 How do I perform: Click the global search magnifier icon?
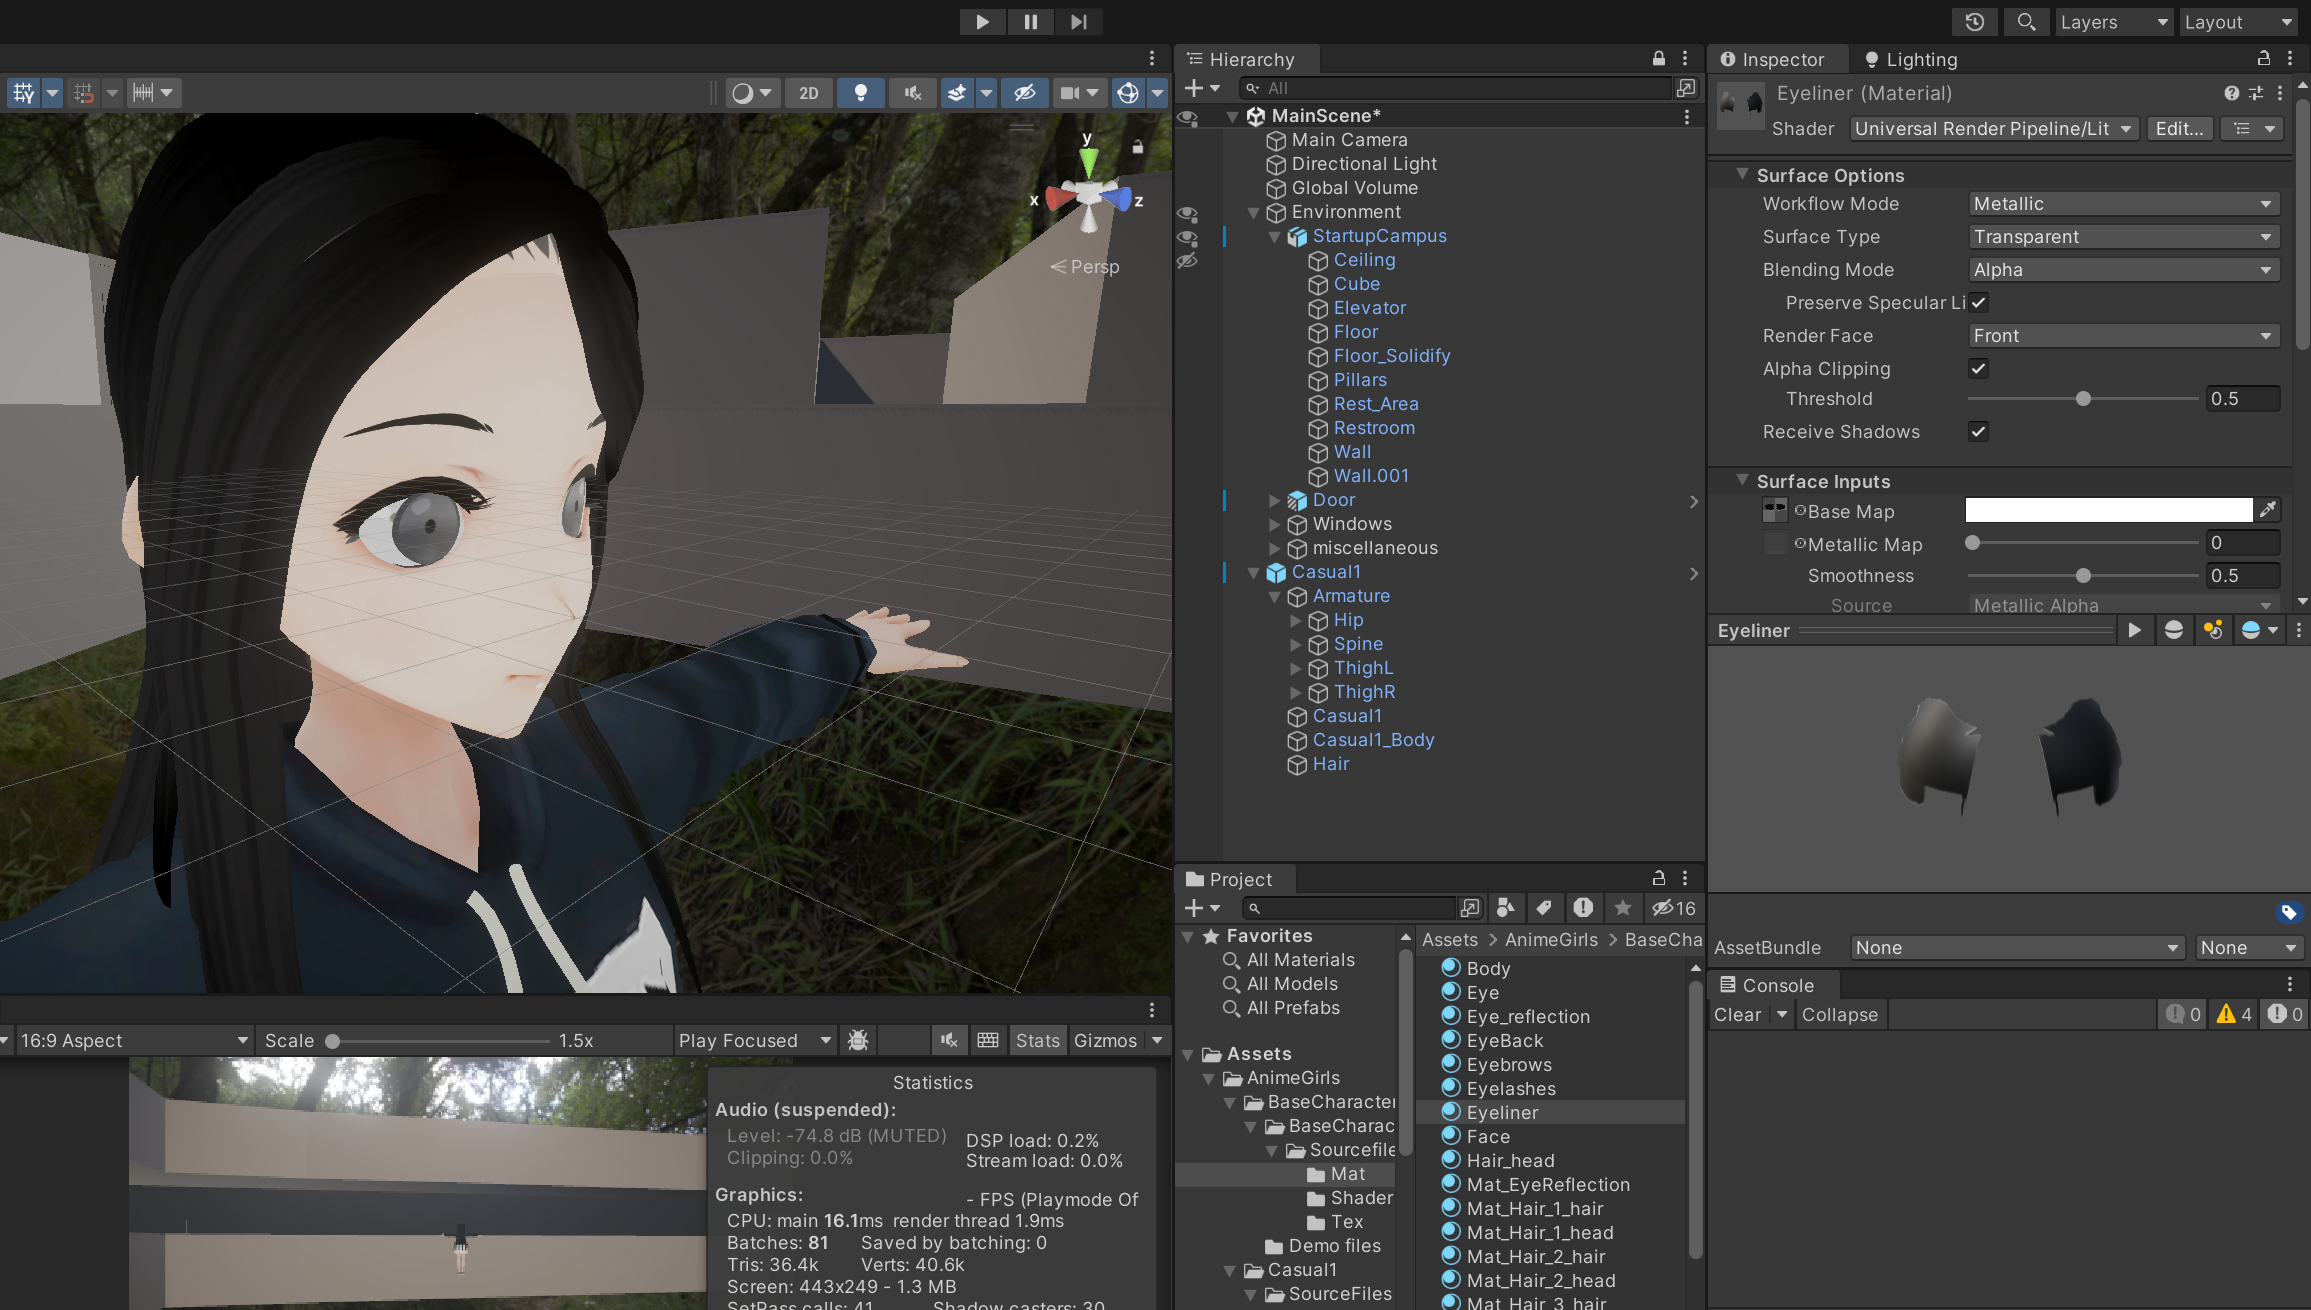coord(2026,22)
